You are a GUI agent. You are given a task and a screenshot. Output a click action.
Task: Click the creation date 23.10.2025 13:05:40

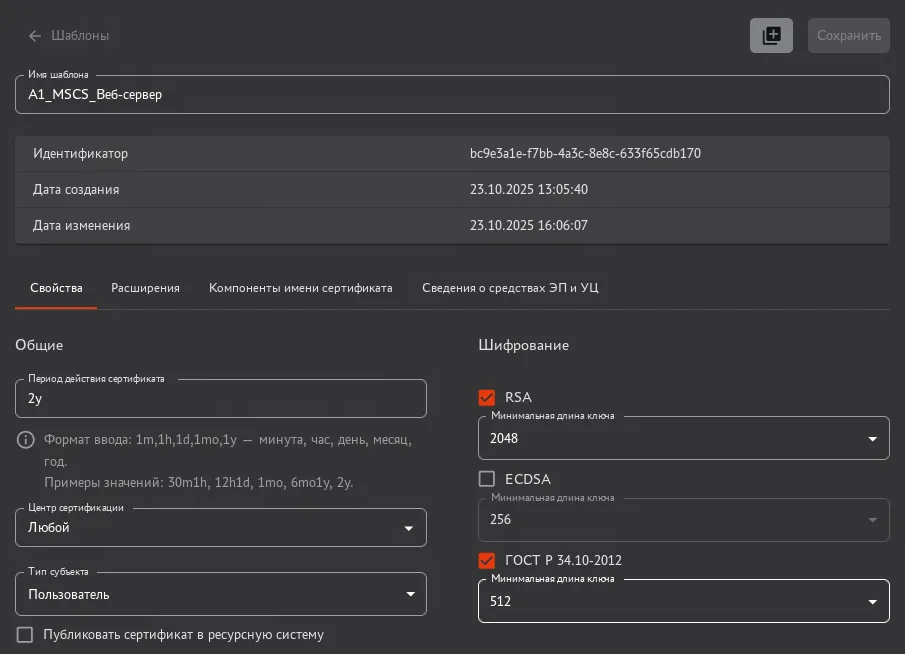(529, 189)
